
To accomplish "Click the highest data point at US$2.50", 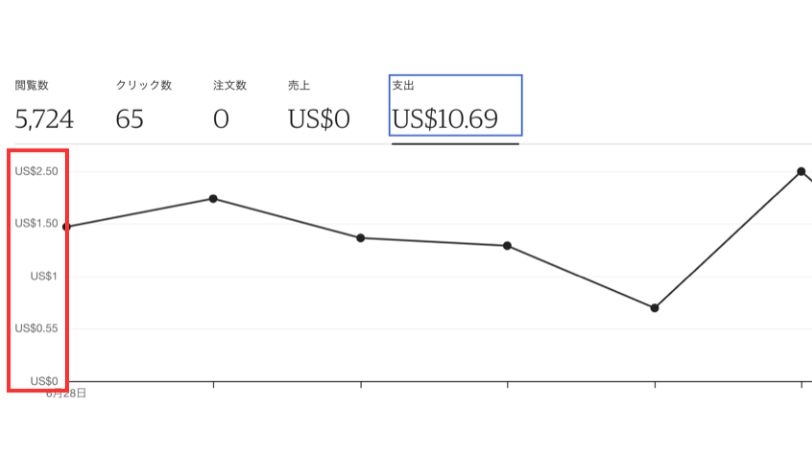I will 801,172.
